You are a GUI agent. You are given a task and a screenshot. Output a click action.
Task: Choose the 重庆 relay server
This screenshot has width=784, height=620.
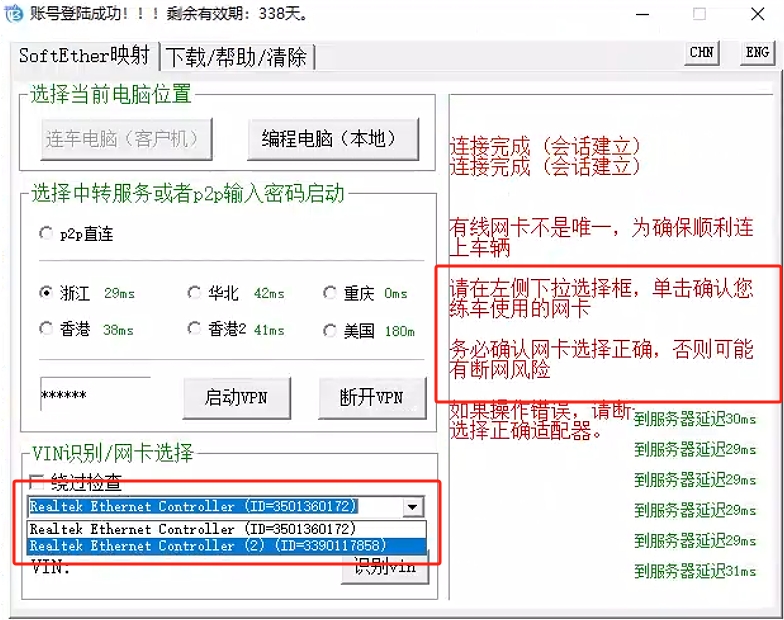coord(330,293)
